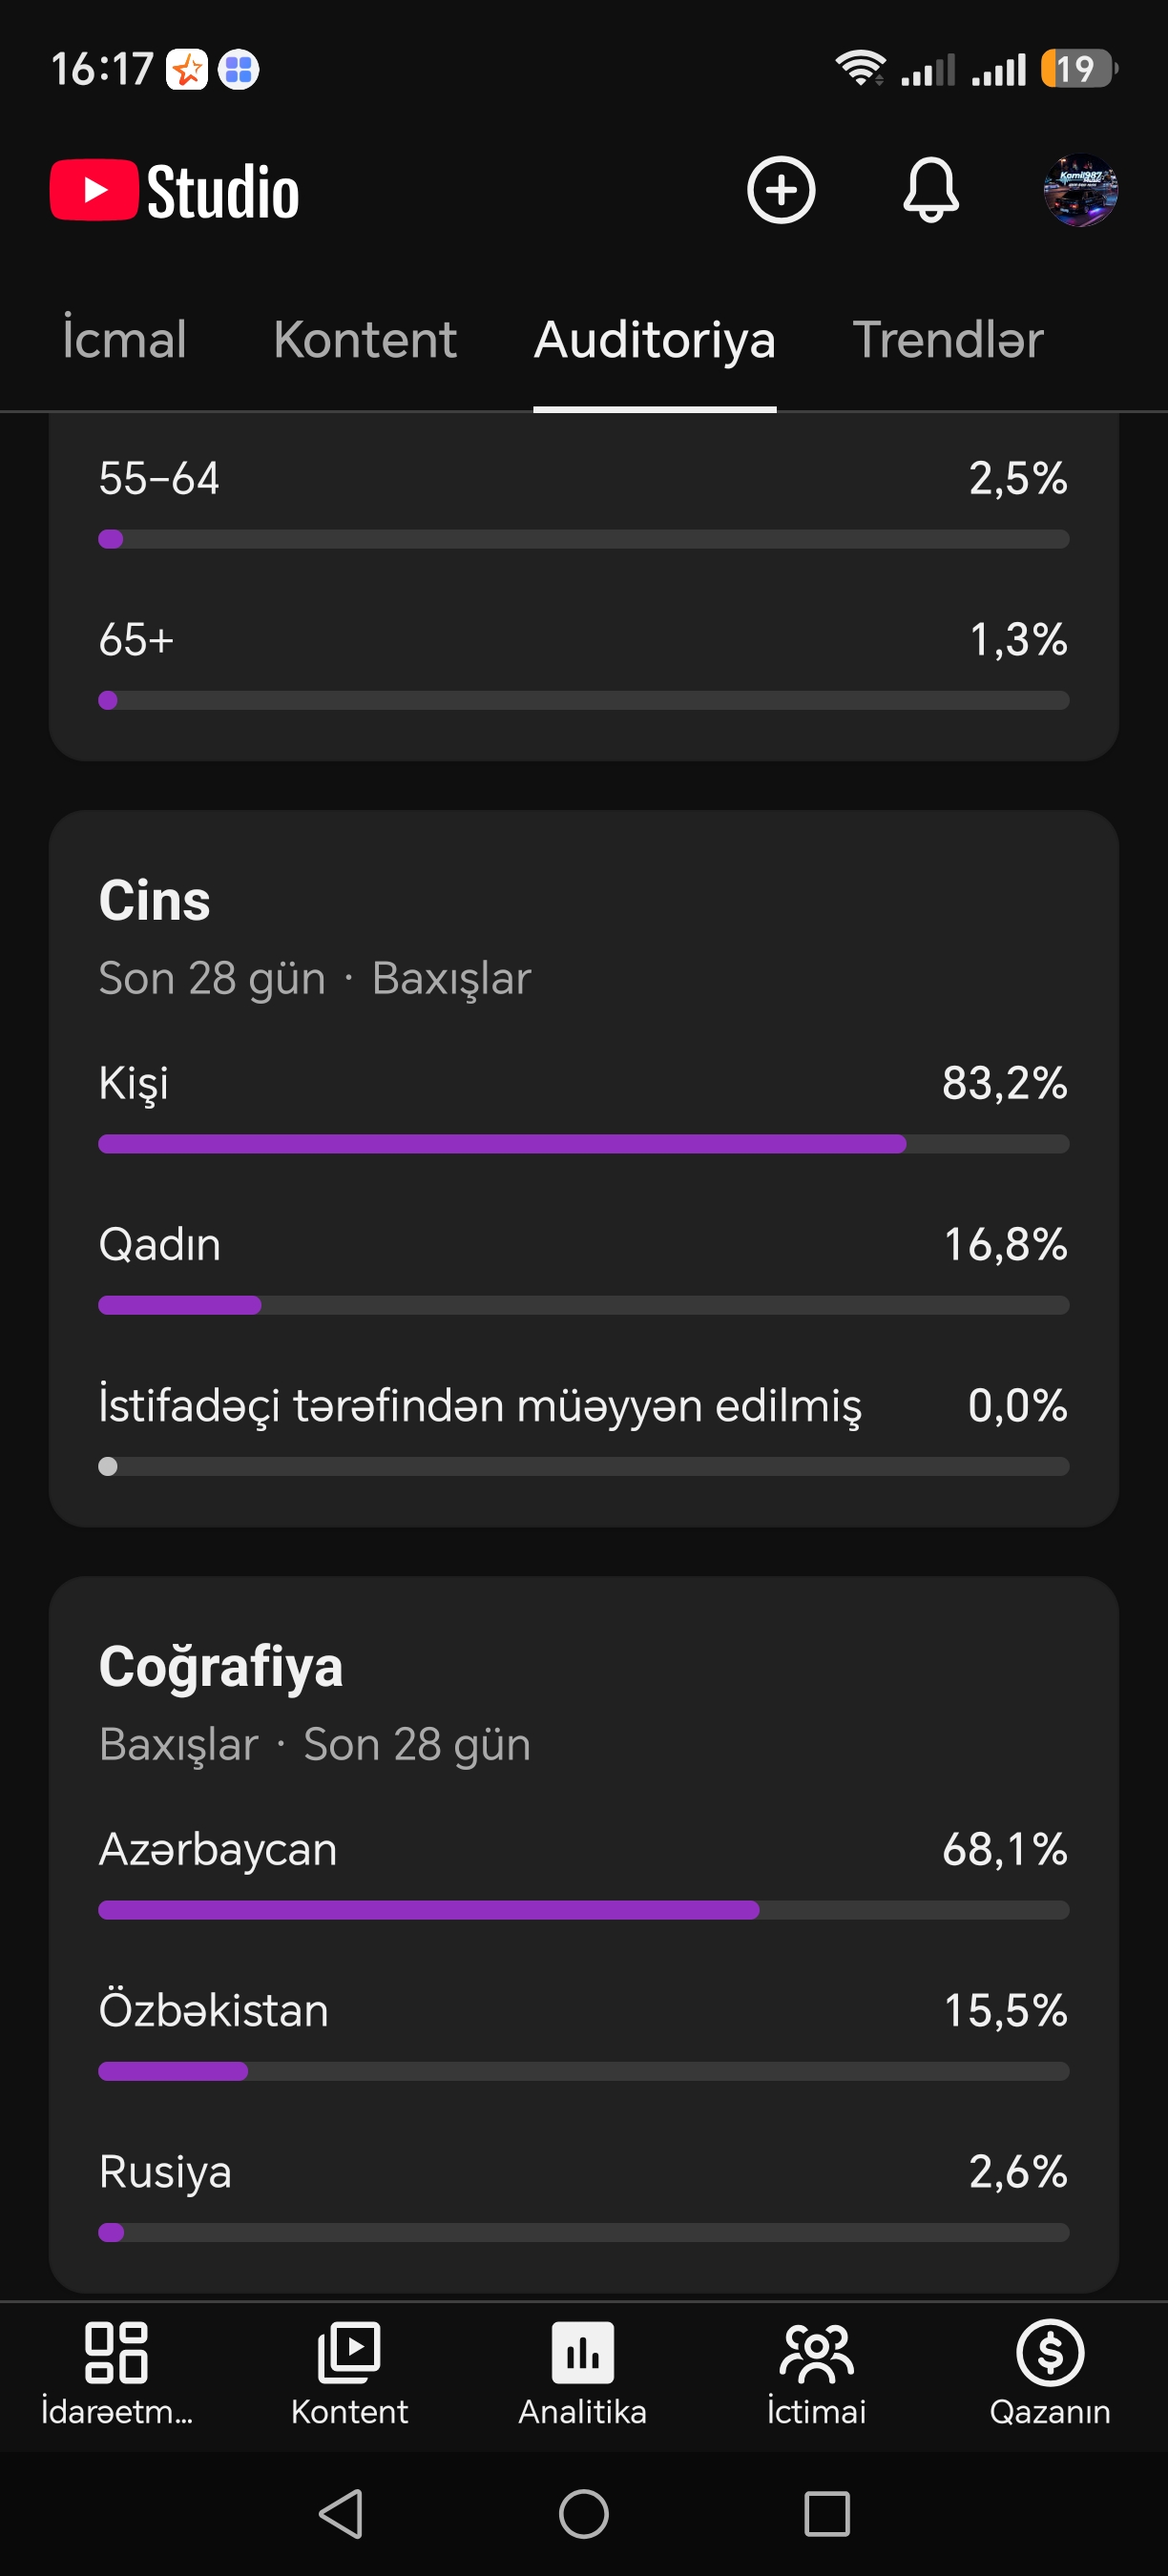1168x2576 pixels.
Task: Switch to the İcmal tab
Action: point(124,340)
